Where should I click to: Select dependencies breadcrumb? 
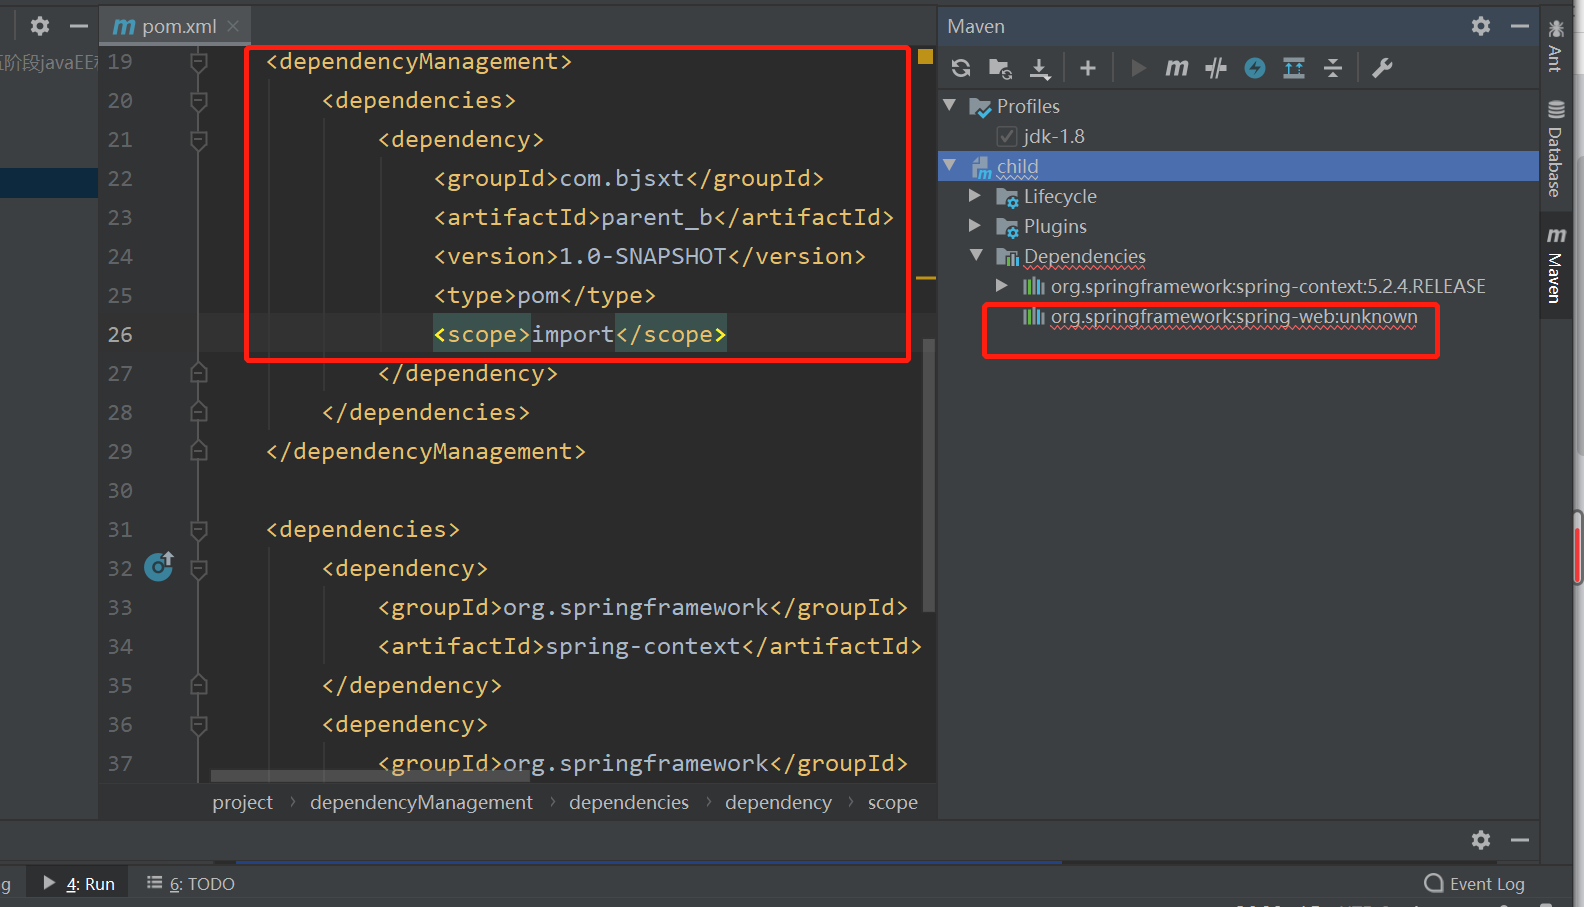point(629,802)
